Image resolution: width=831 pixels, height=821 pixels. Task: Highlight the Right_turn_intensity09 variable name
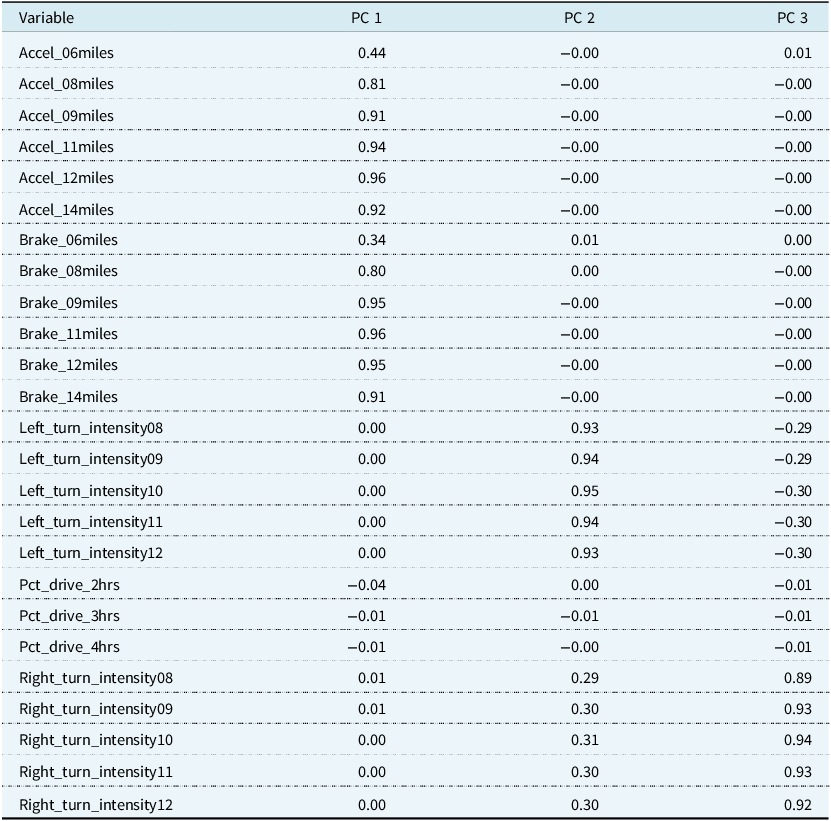(x=96, y=709)
